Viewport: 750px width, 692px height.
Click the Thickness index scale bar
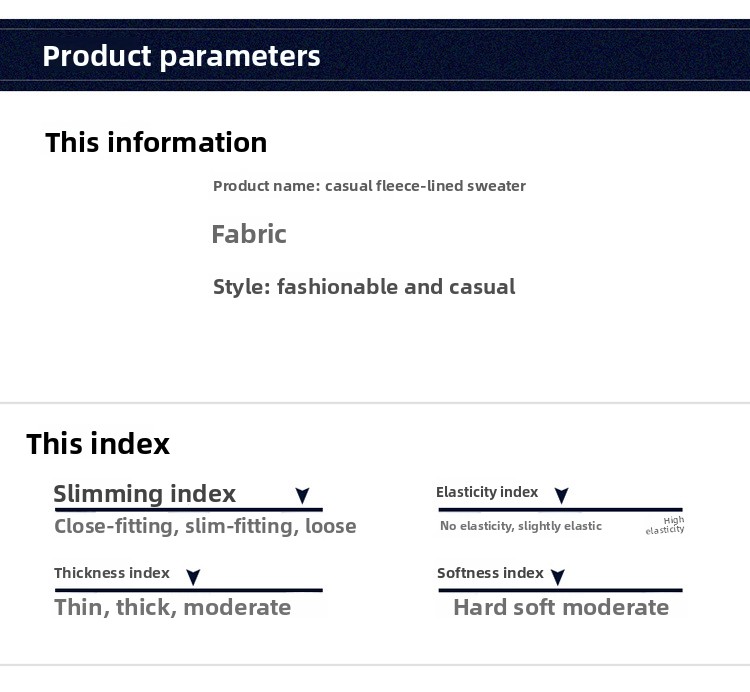[x=188, y=590]
